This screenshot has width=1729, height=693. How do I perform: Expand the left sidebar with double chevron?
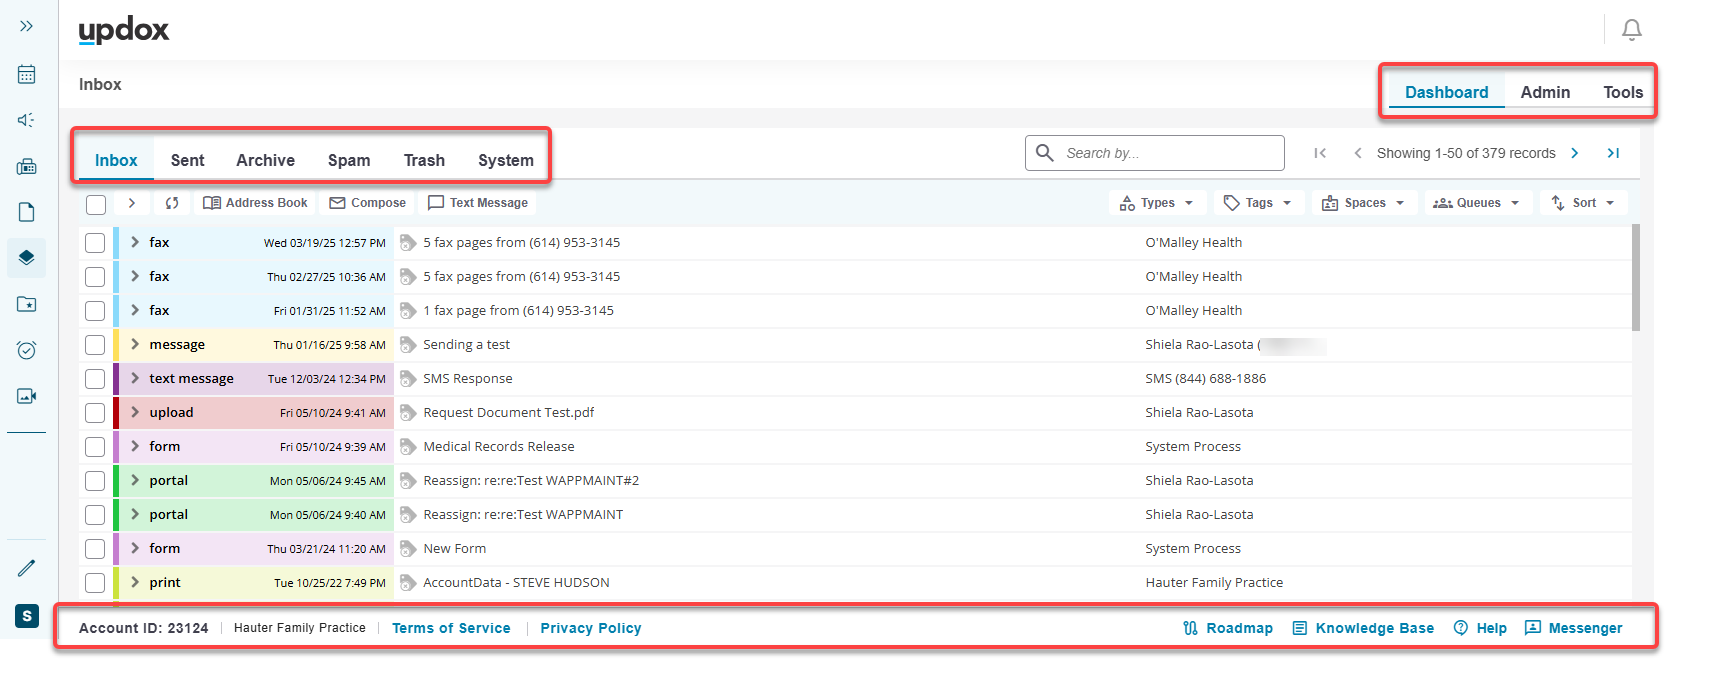point(27,26)
